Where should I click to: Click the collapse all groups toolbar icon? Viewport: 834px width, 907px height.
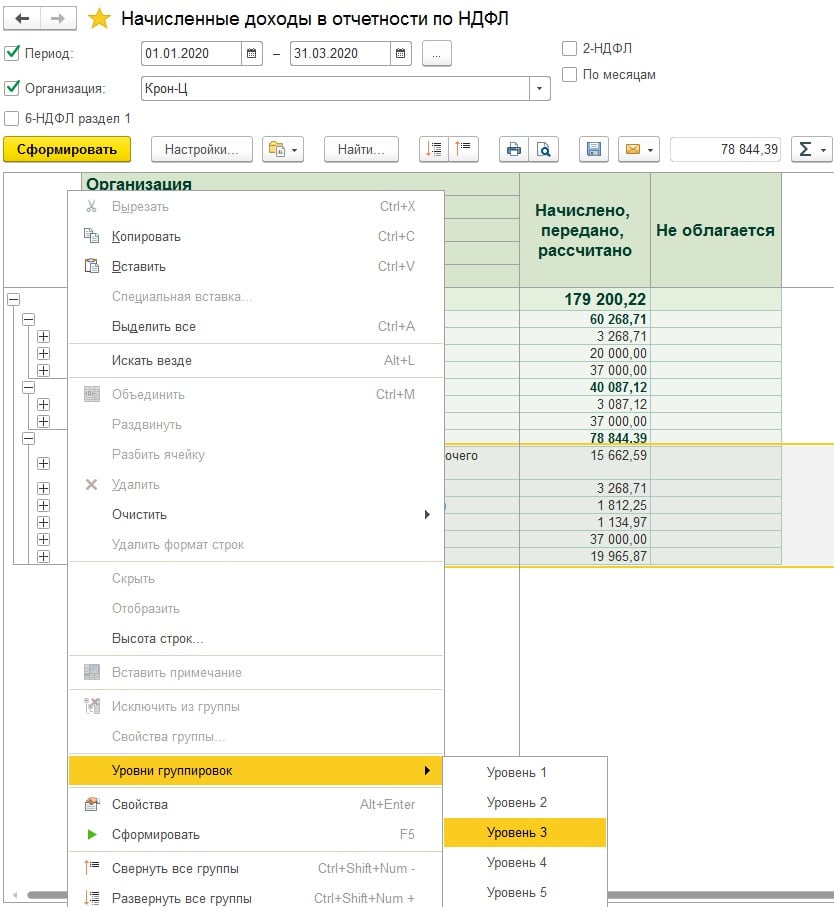(x=463, y=150)
